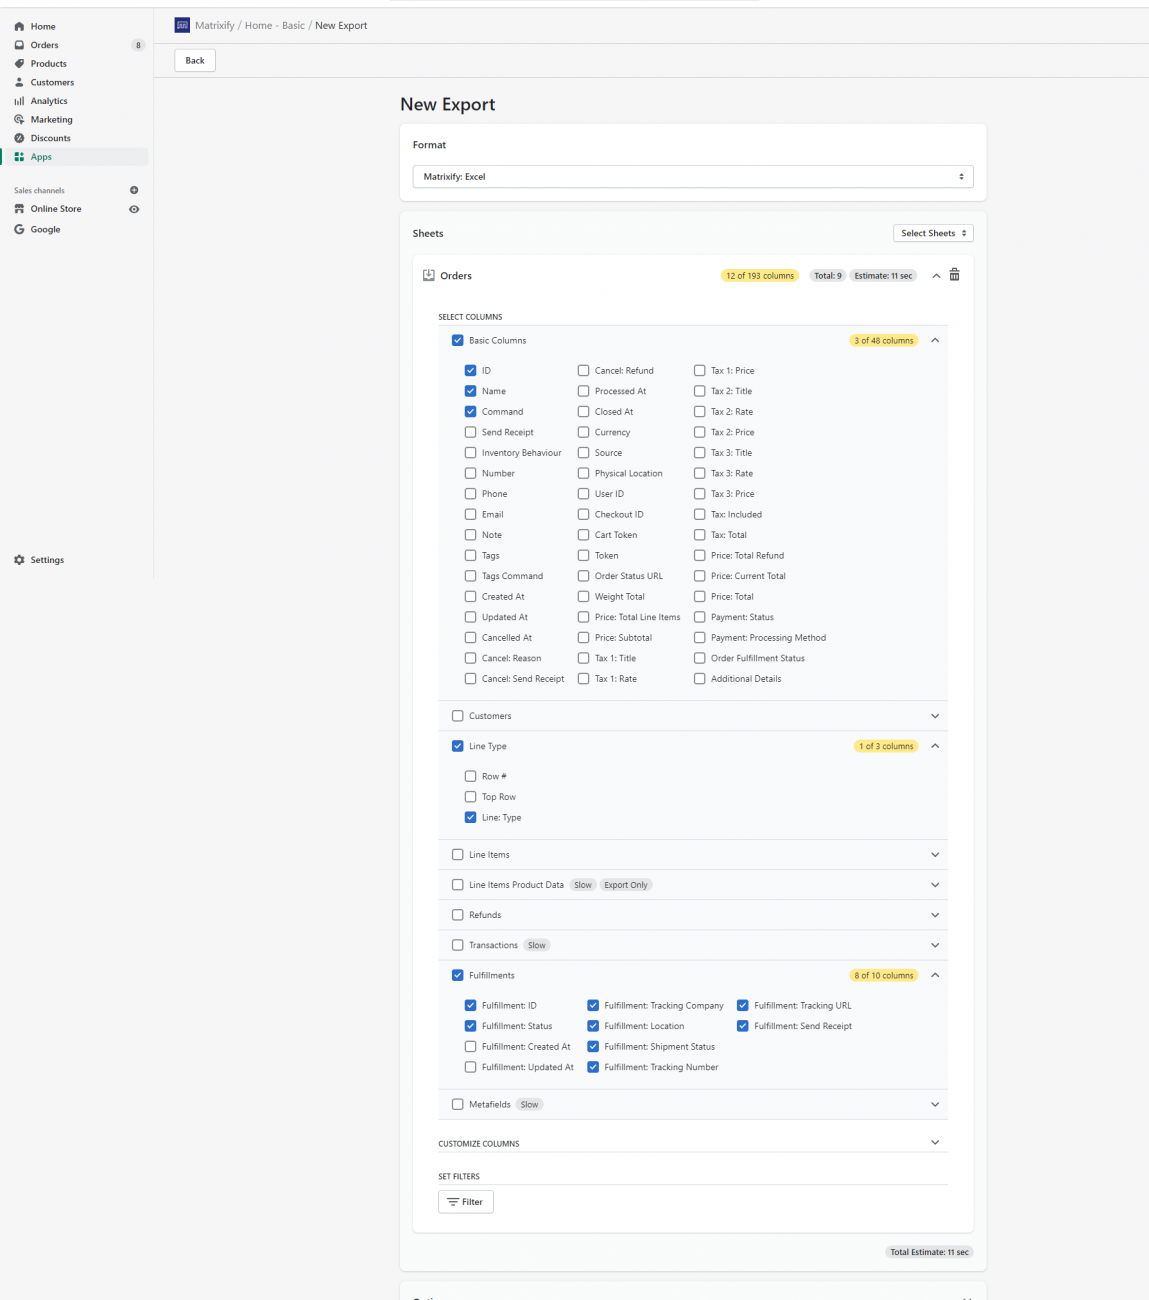Image resolution: width=1149 pixels, height=1300 pixels.
Task: Check the Tags column checkbox
Action: (x=470, y=555)
